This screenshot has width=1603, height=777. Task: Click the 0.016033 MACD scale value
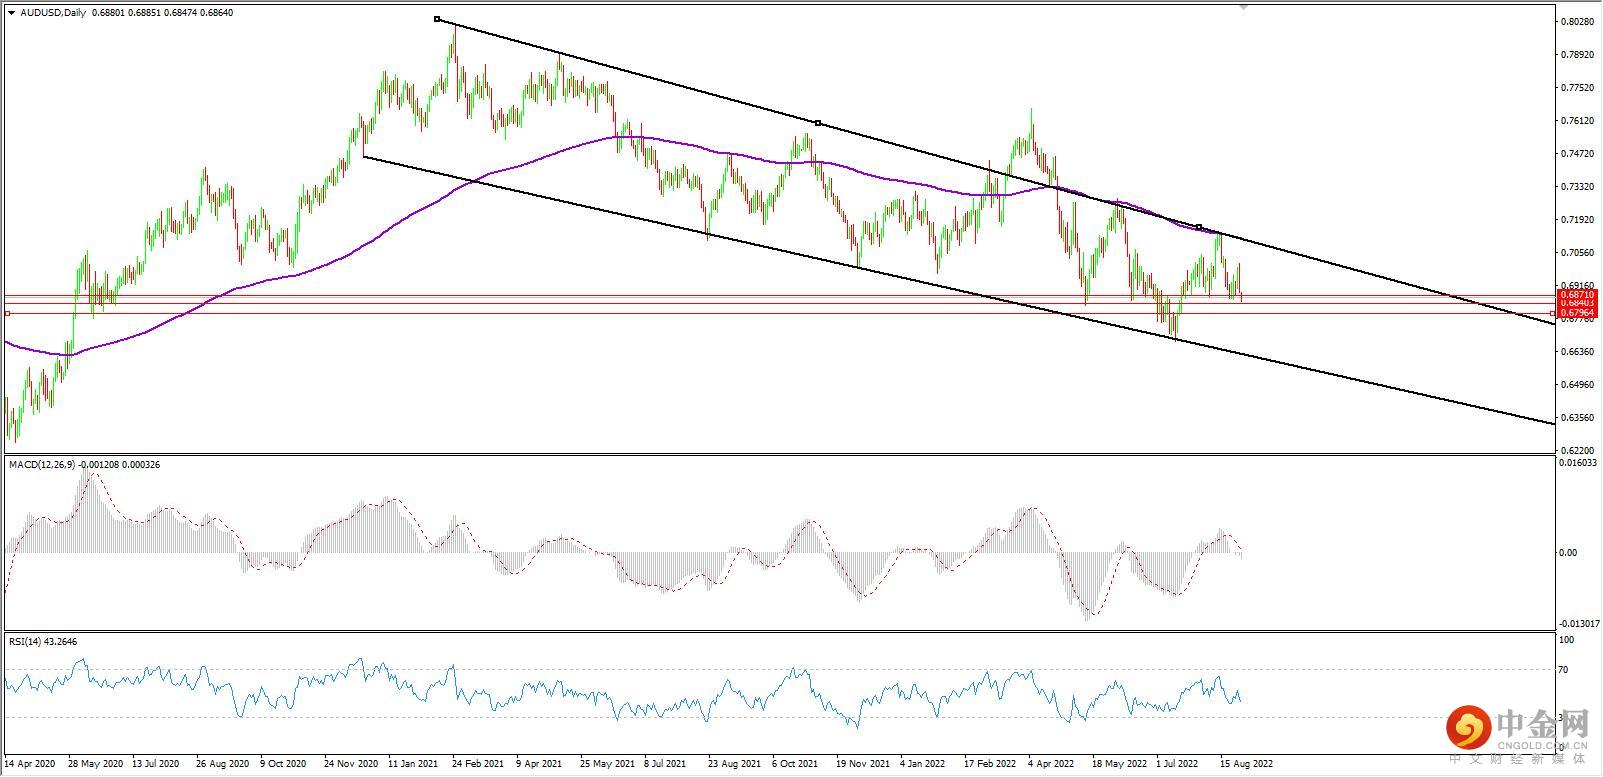tap(1579, 463)
